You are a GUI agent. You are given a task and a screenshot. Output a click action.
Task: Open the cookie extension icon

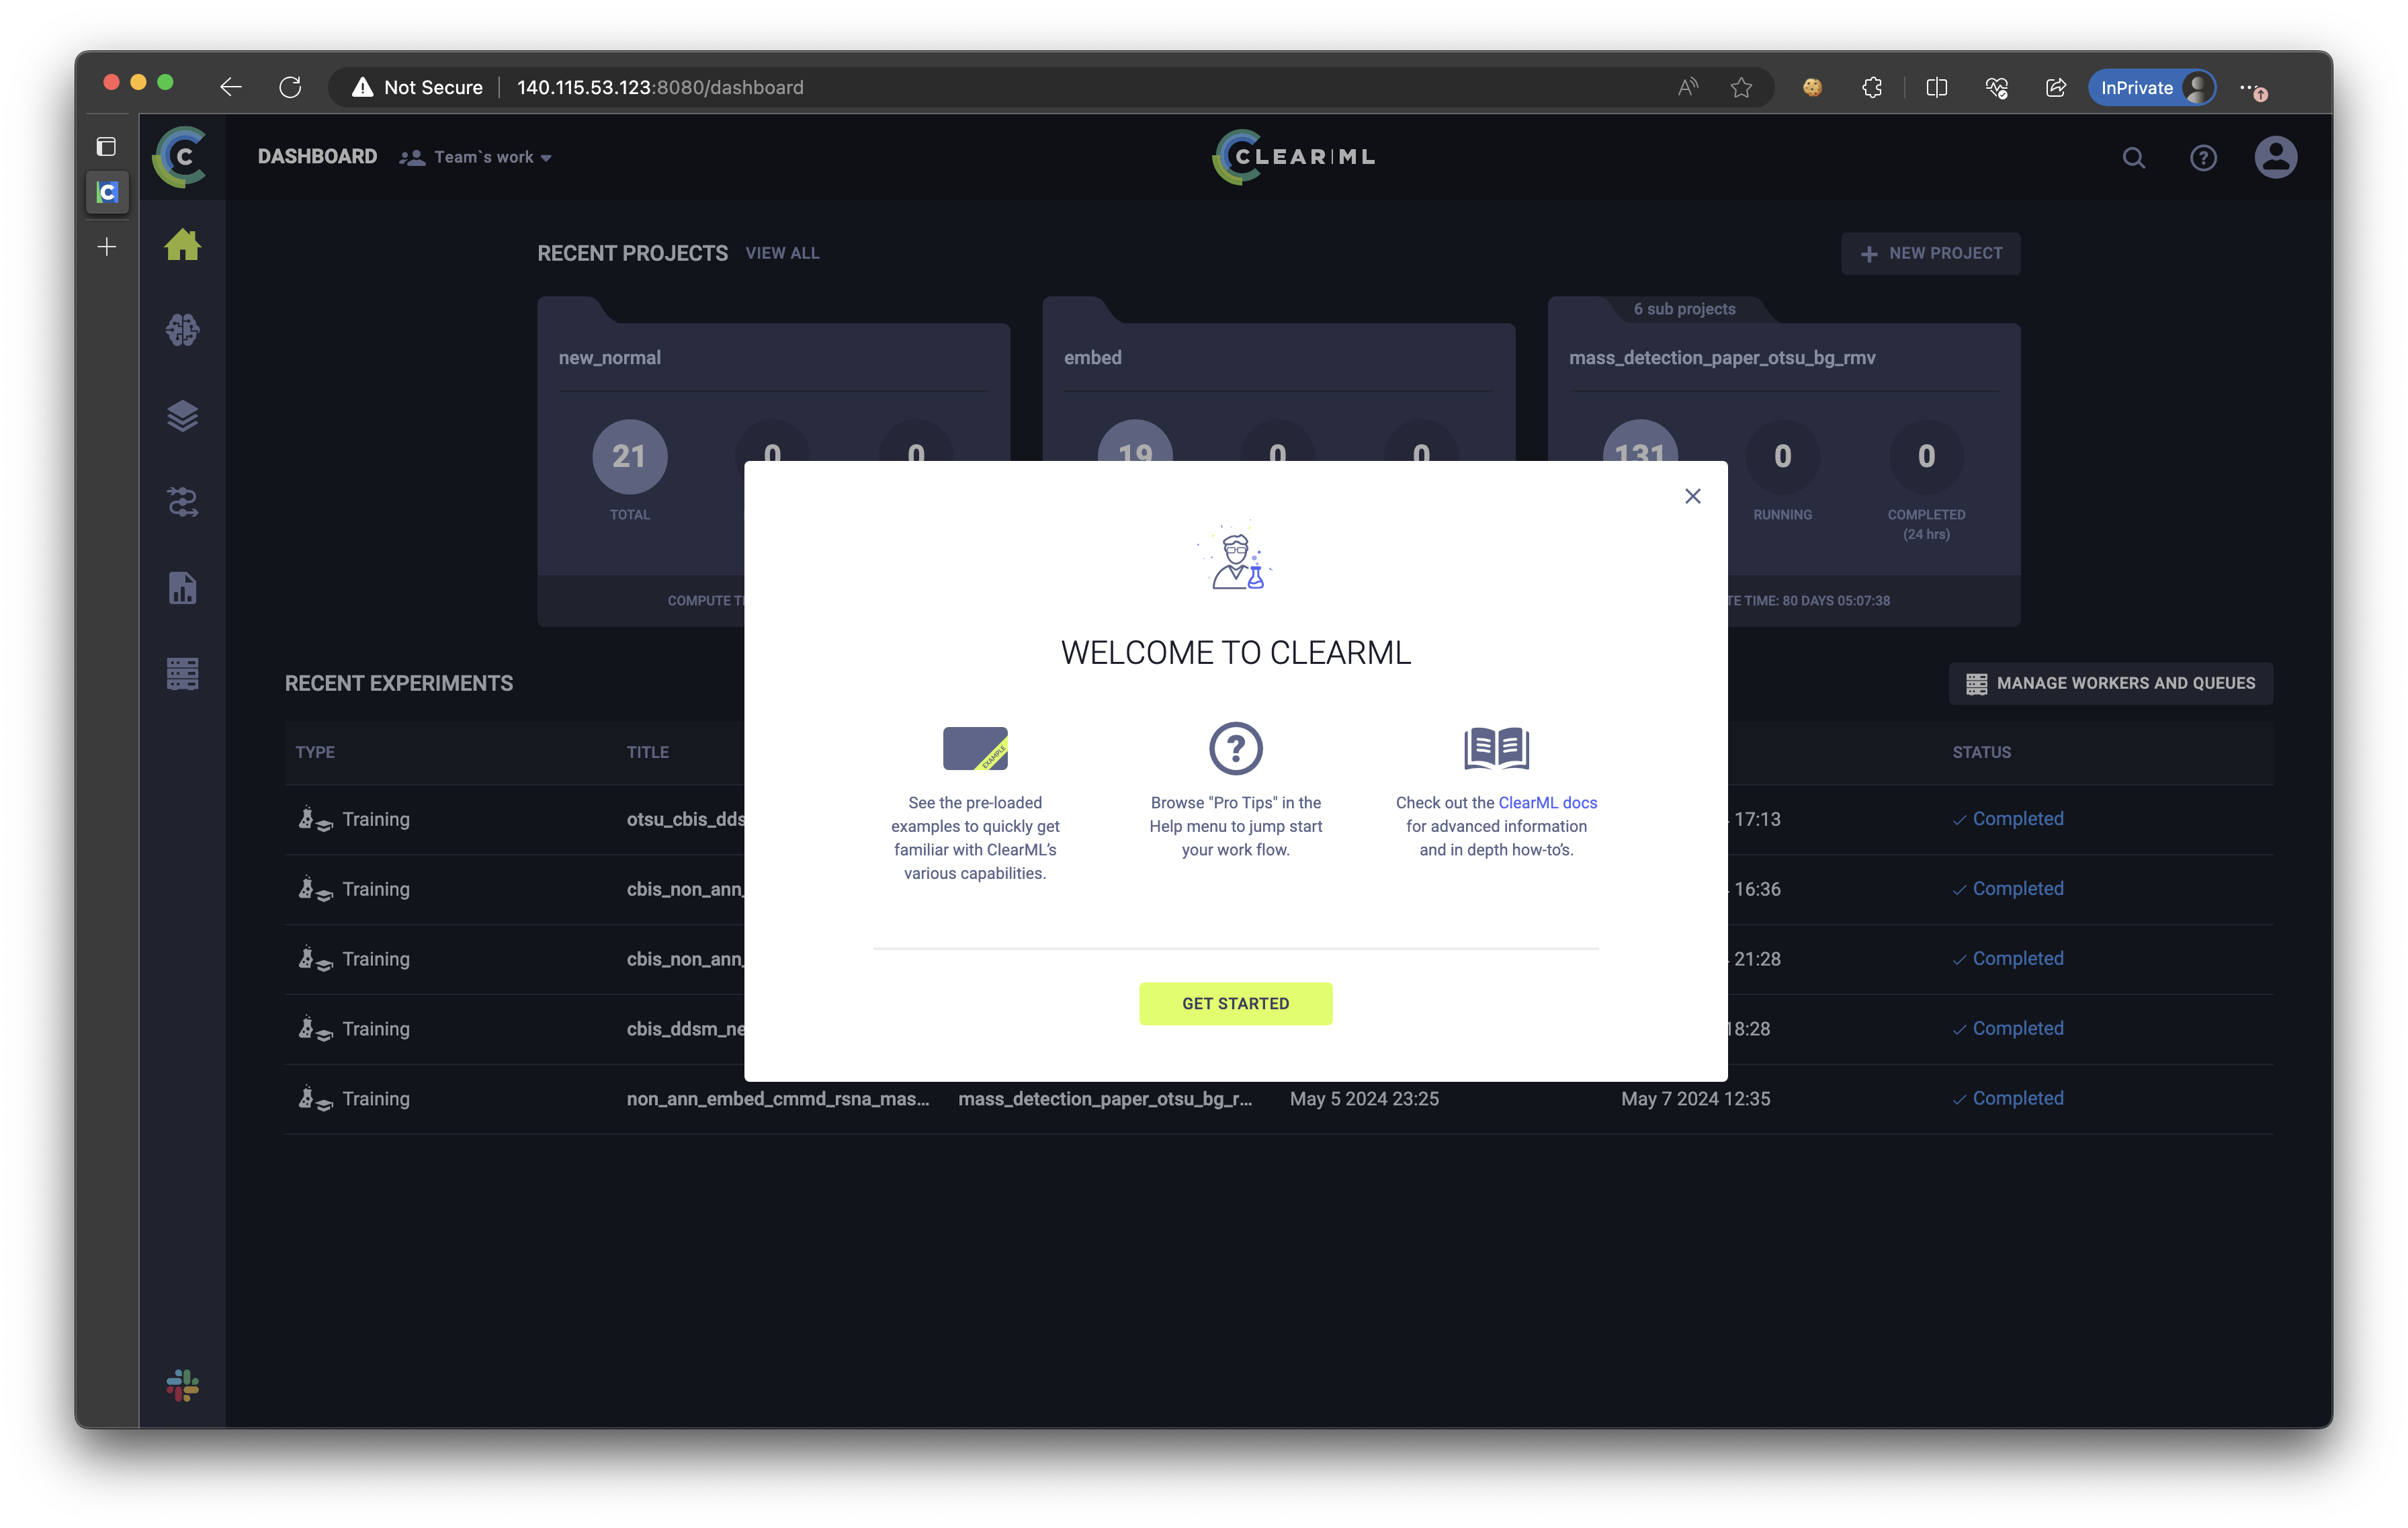[x=1812, y=87]
